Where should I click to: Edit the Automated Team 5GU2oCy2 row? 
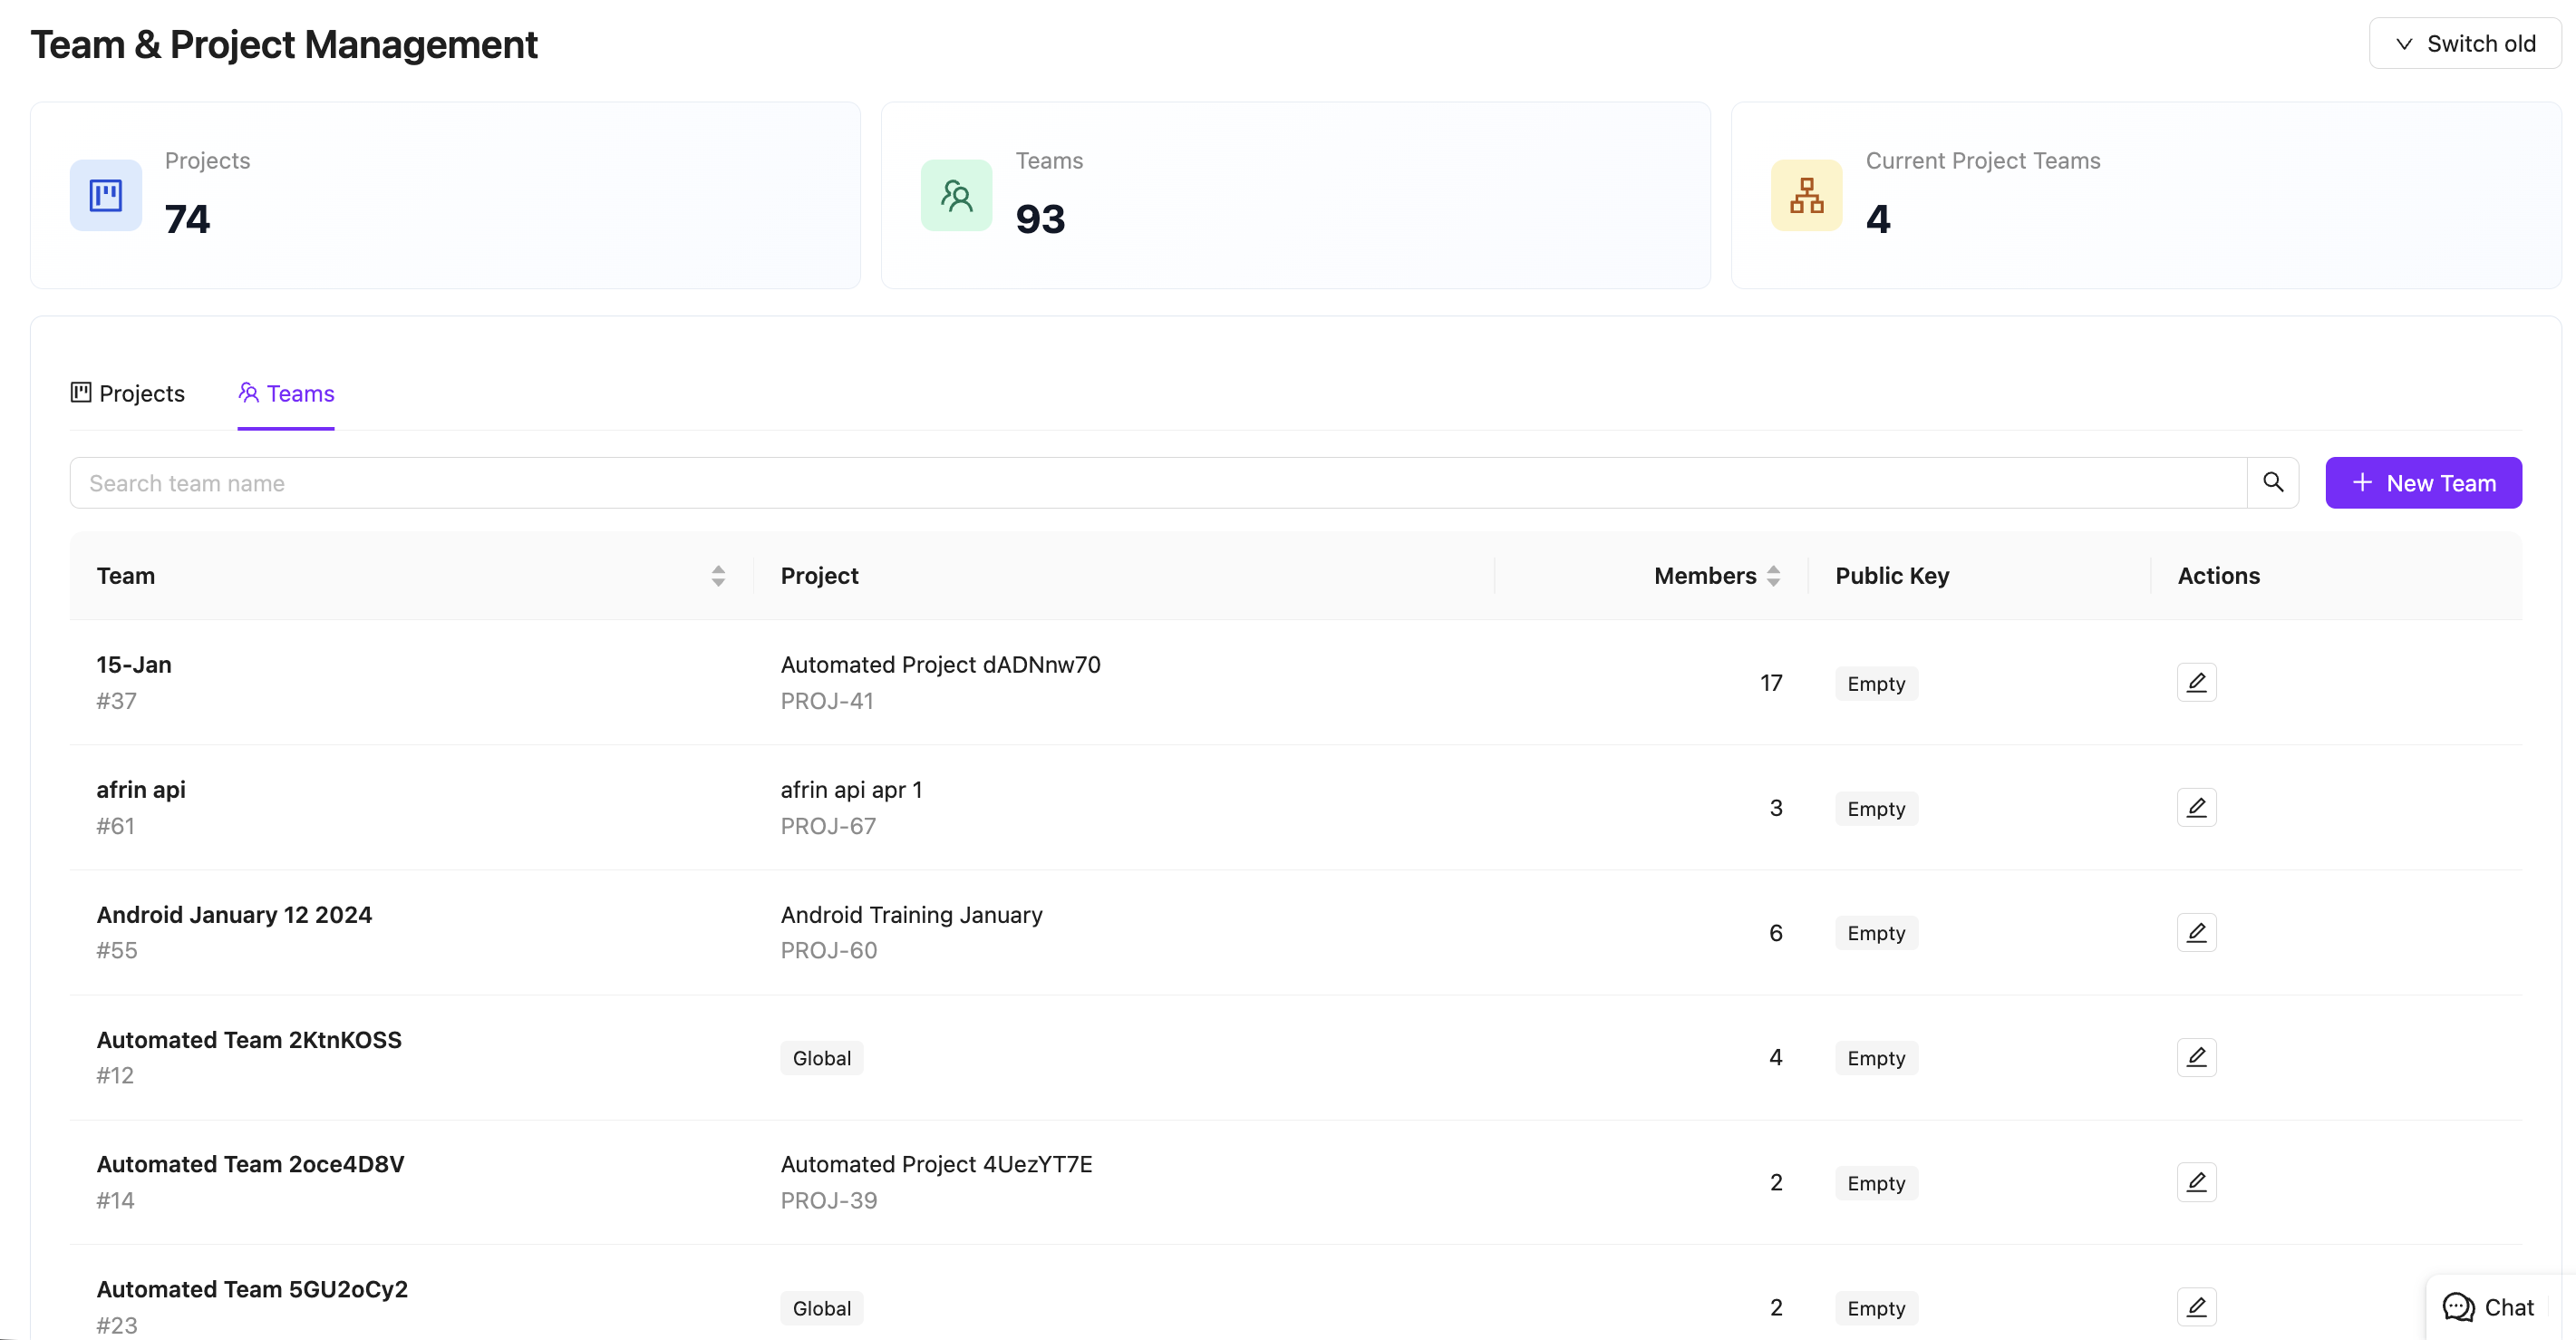pyautogui.click(x=2196, y=1307)
